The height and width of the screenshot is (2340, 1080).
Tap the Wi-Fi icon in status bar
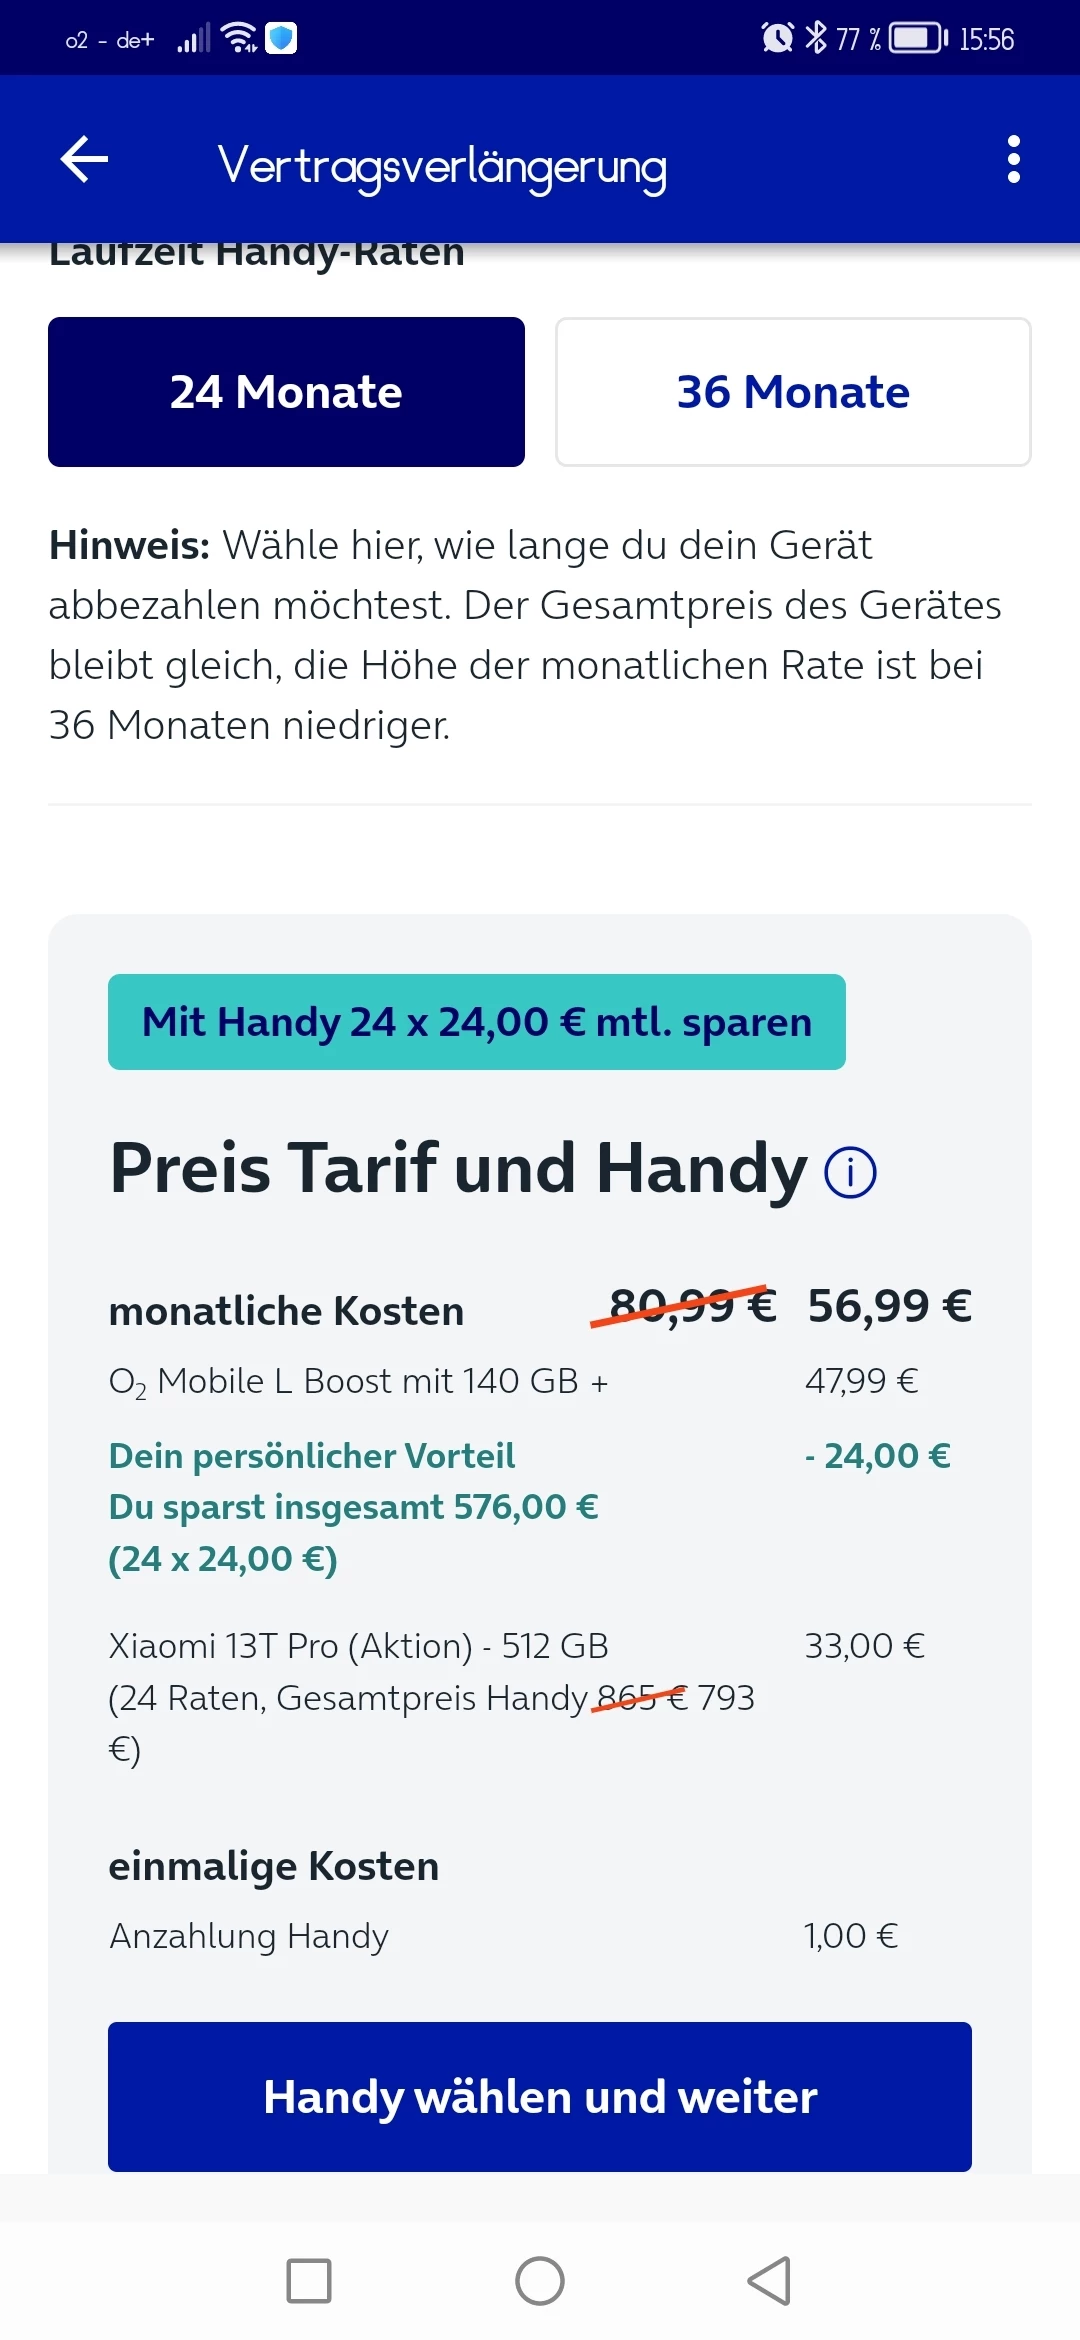239,39
